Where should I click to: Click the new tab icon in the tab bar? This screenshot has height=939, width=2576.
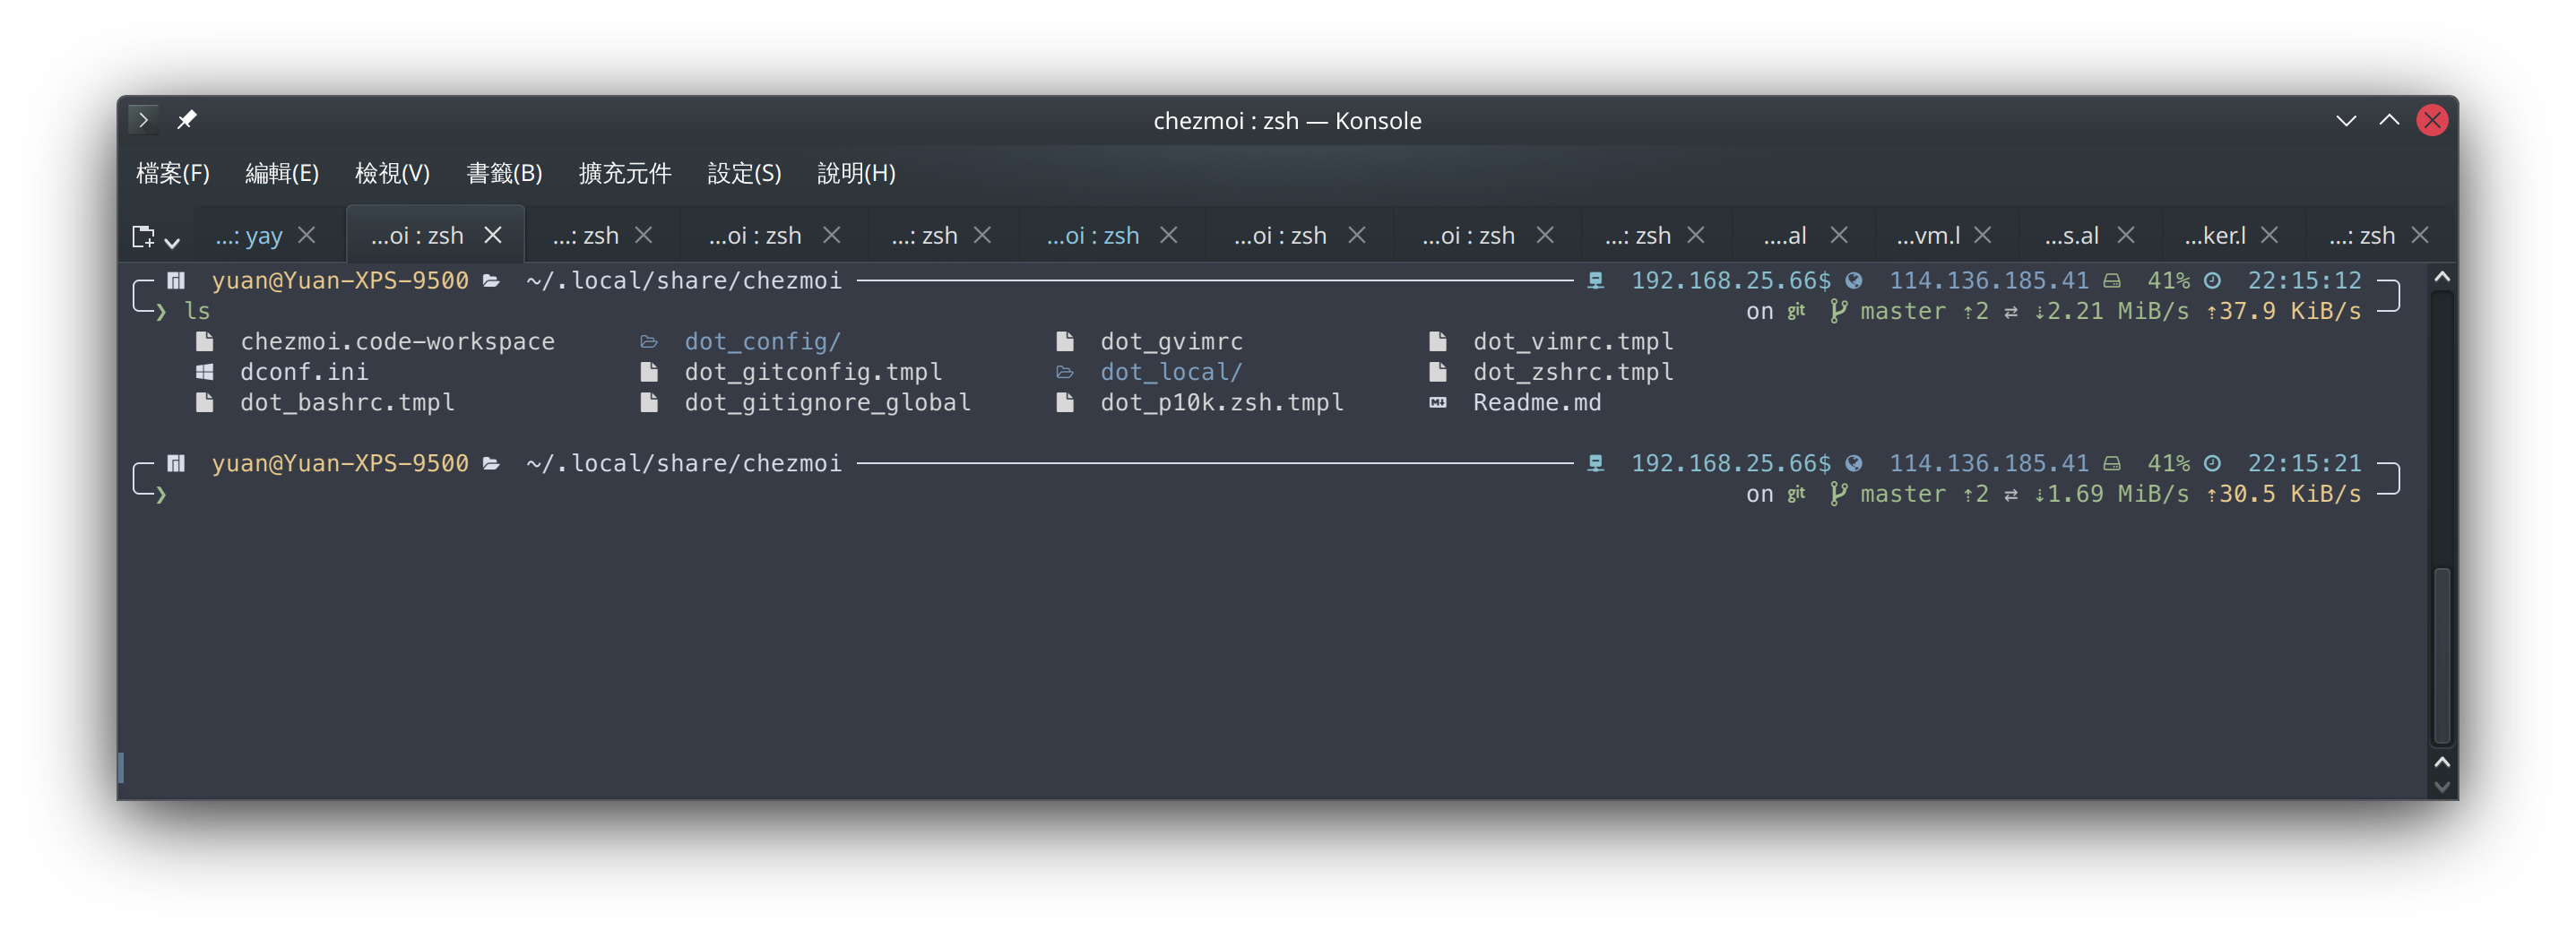tap(143, 236)
